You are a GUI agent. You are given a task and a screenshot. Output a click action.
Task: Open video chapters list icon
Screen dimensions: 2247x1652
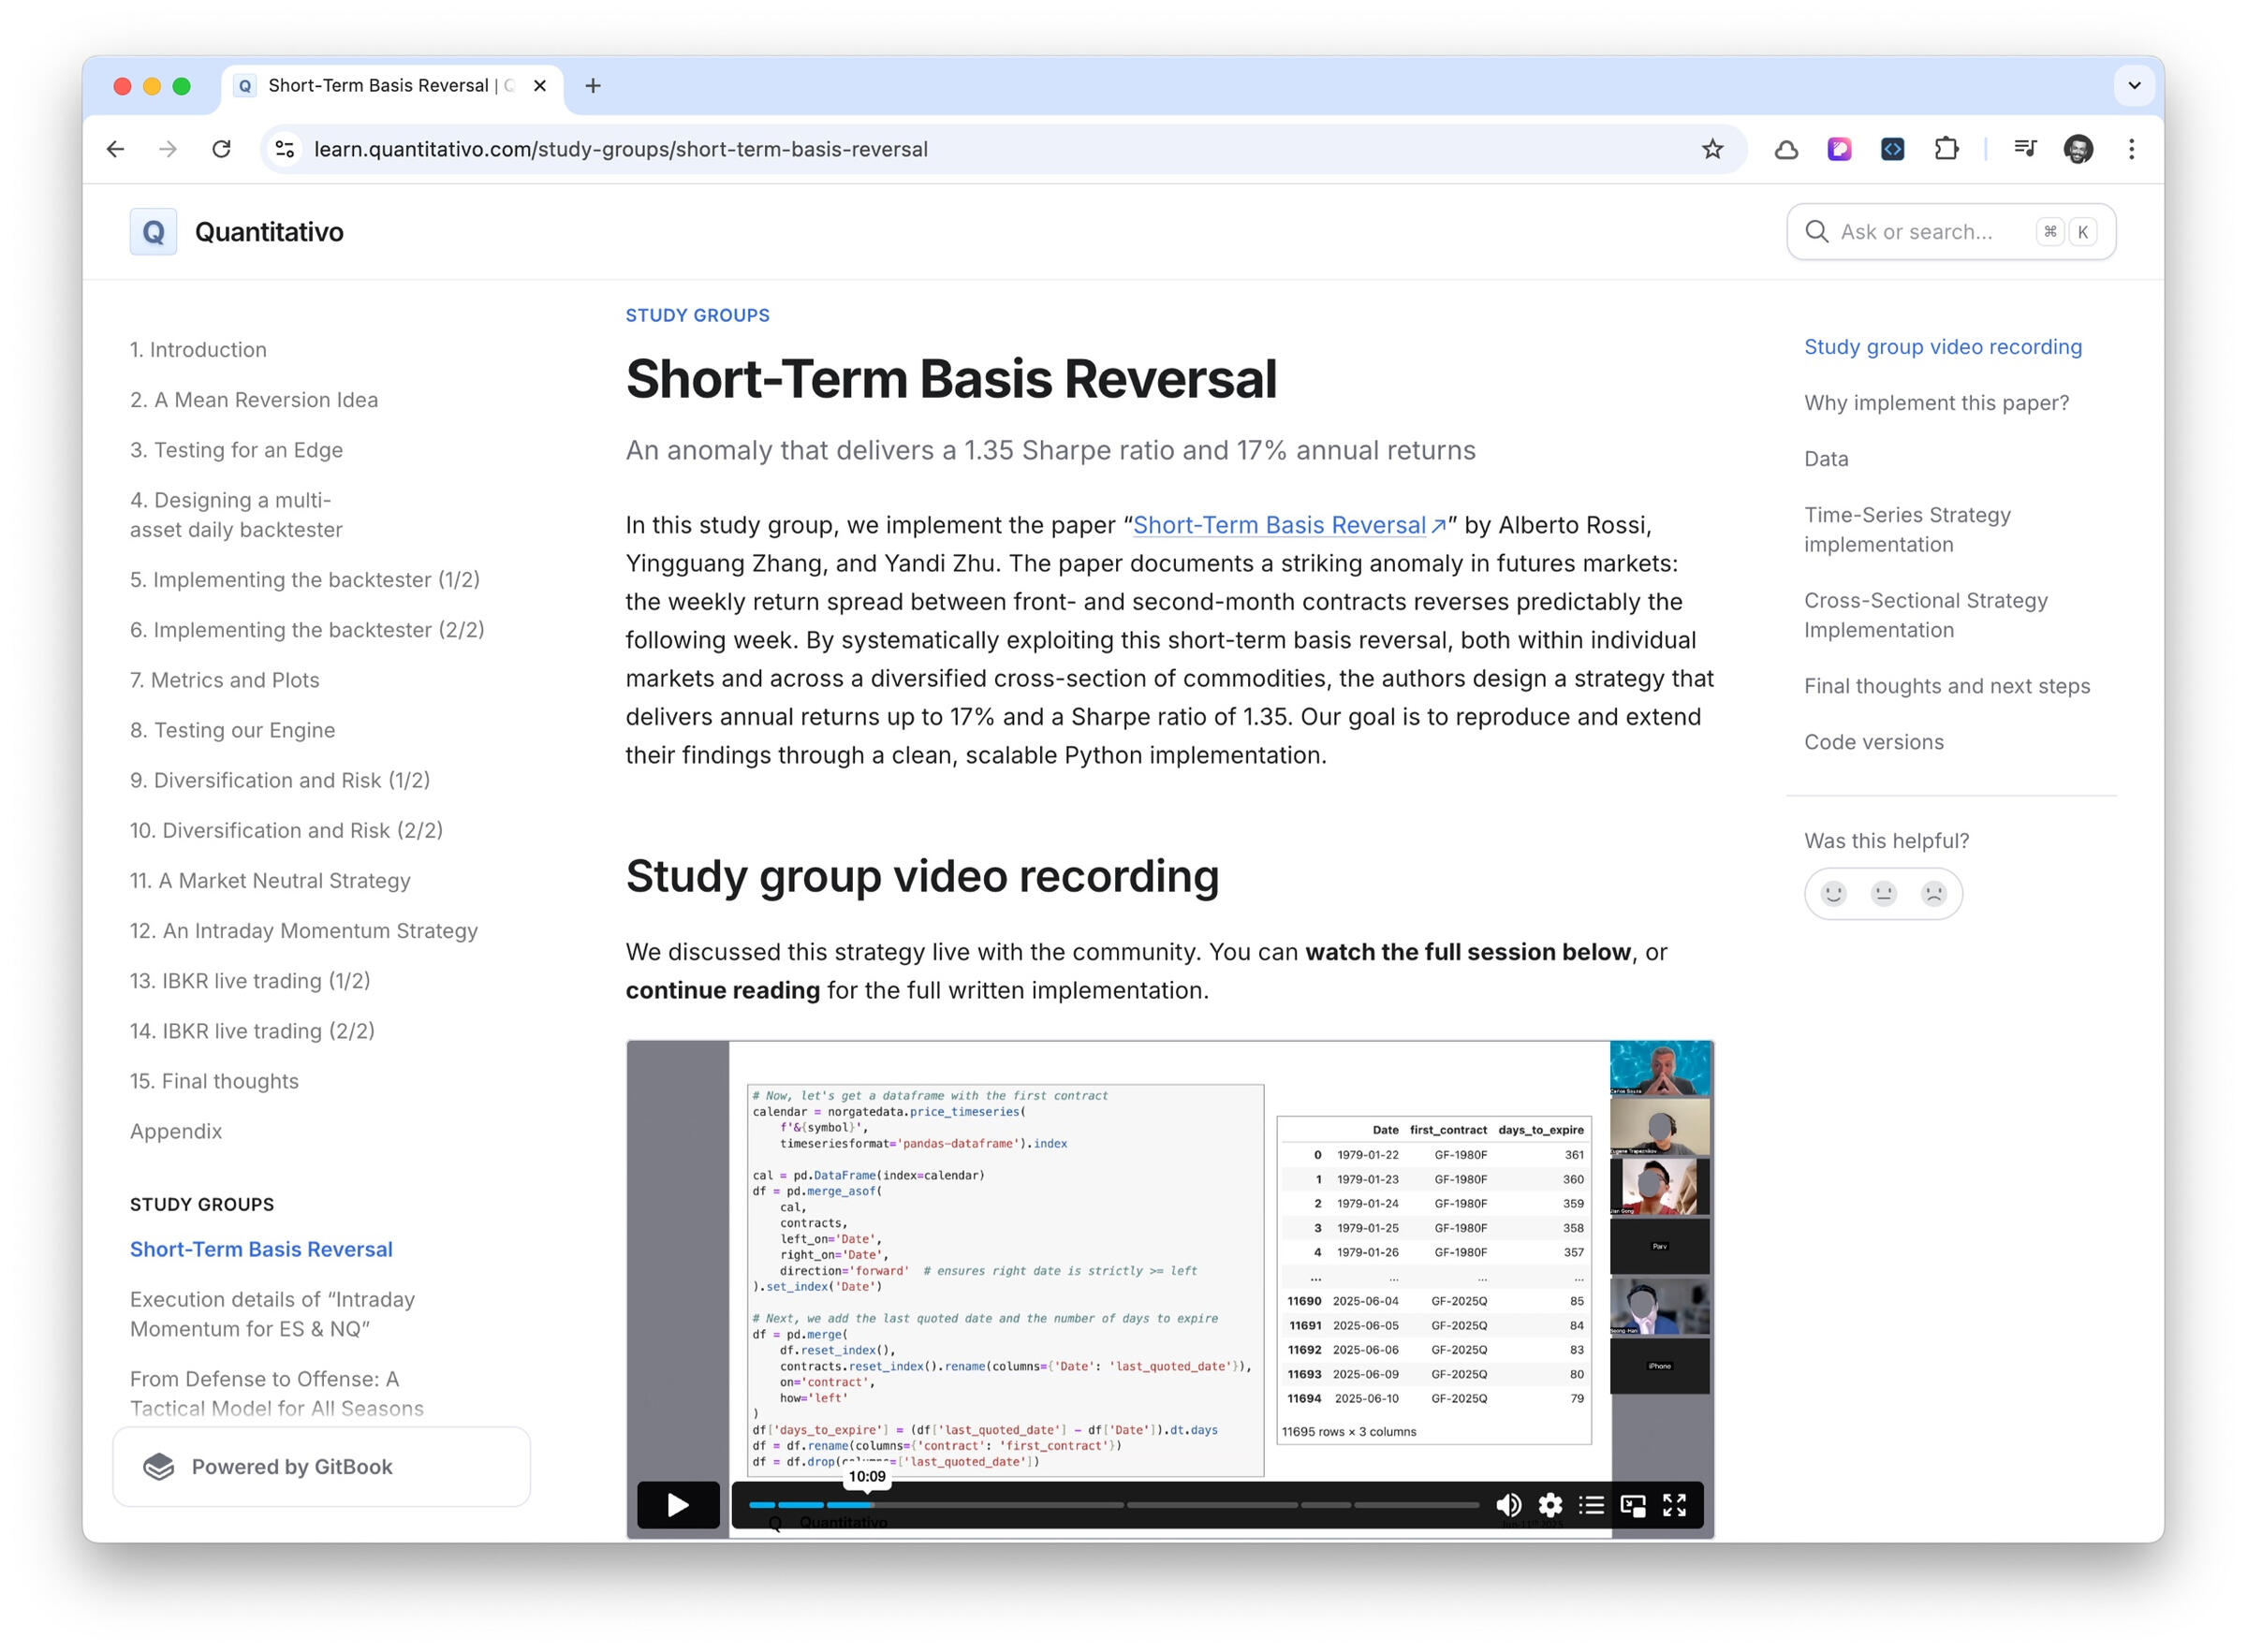click(1590, 1504)
